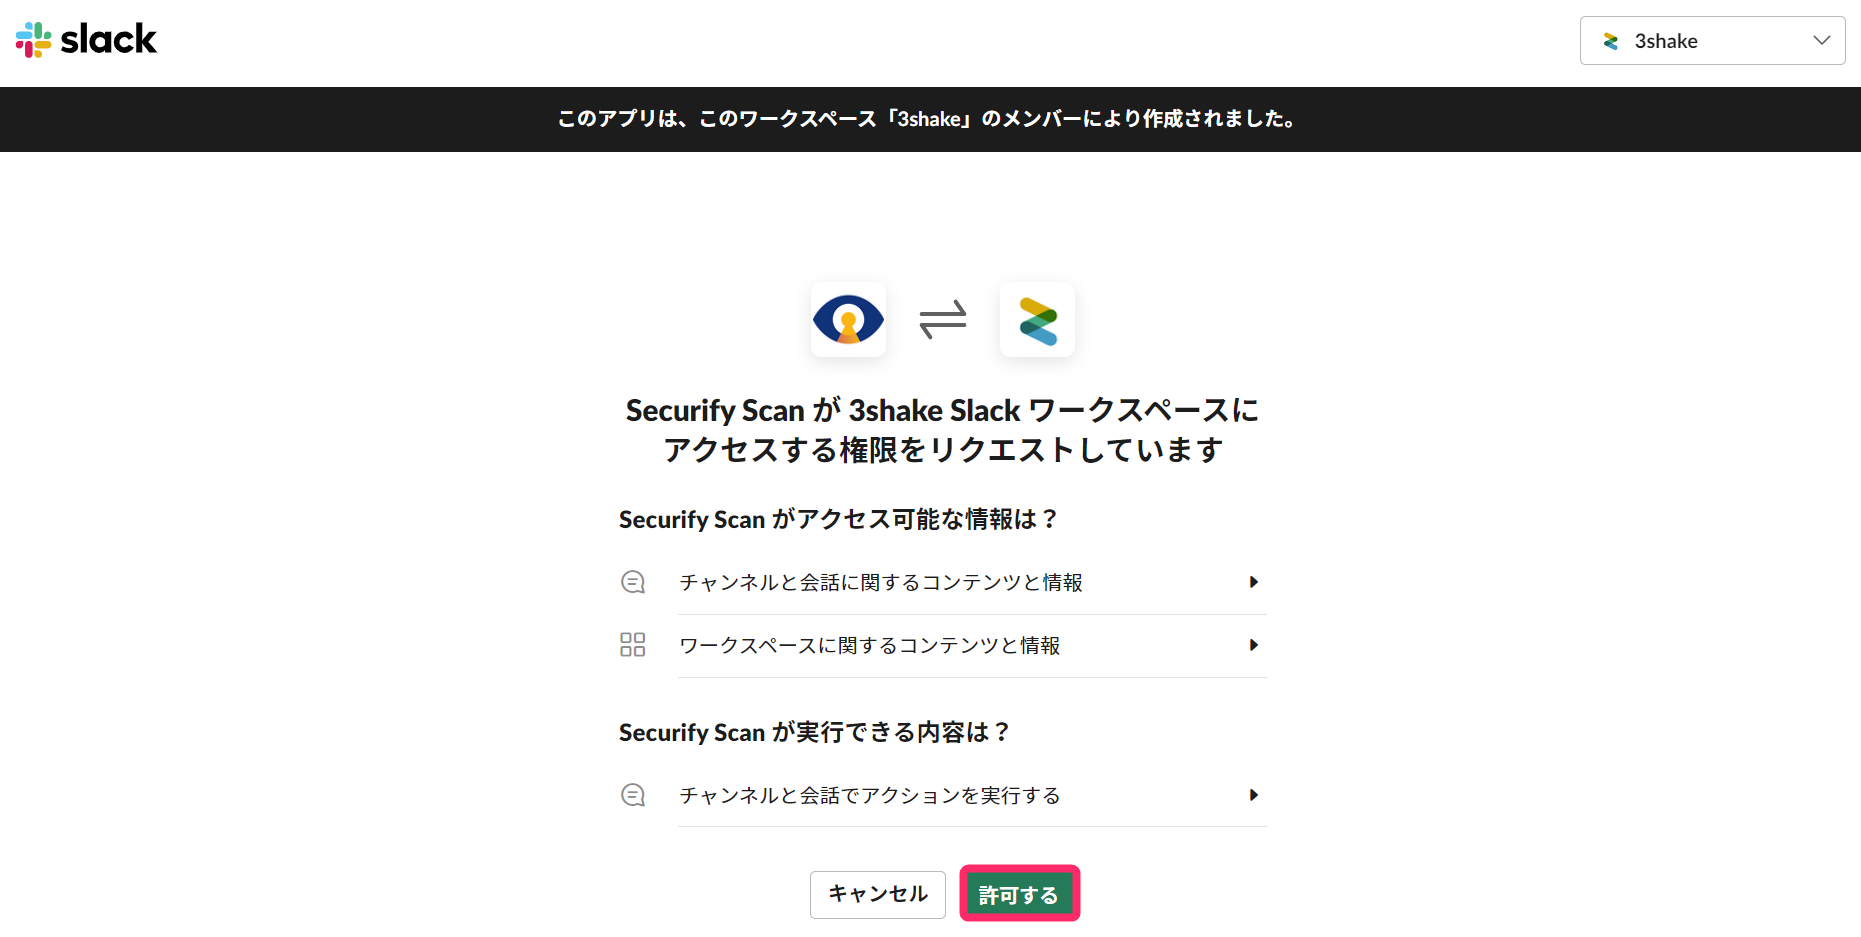Click chat bubble icon beside チャンネルと会話でアクション
Image resolution: width=1861 pixels, height=937 pixels.
tap(633, 795)
